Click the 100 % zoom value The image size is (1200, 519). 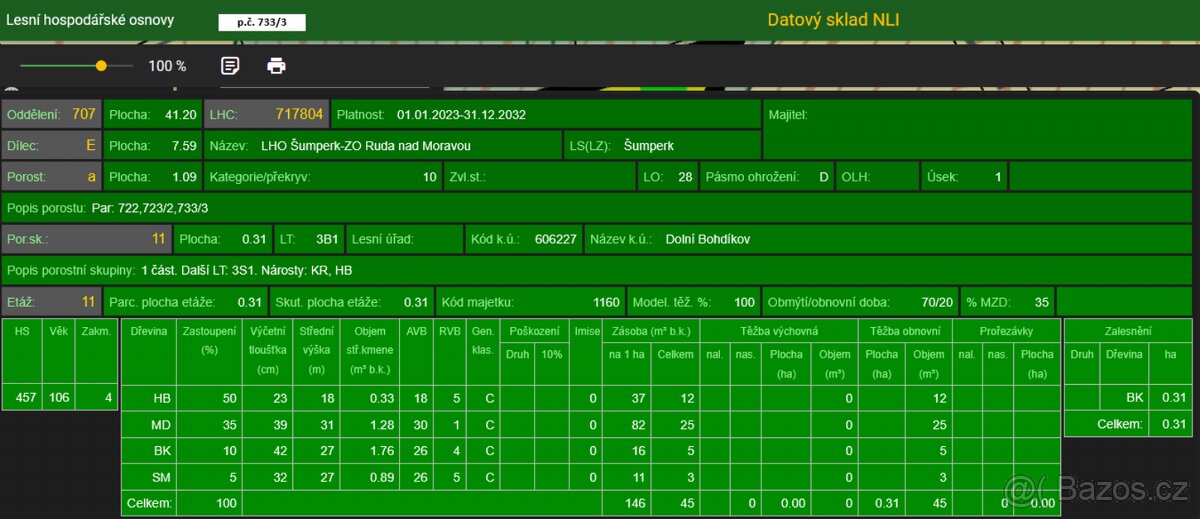[167, 66]
